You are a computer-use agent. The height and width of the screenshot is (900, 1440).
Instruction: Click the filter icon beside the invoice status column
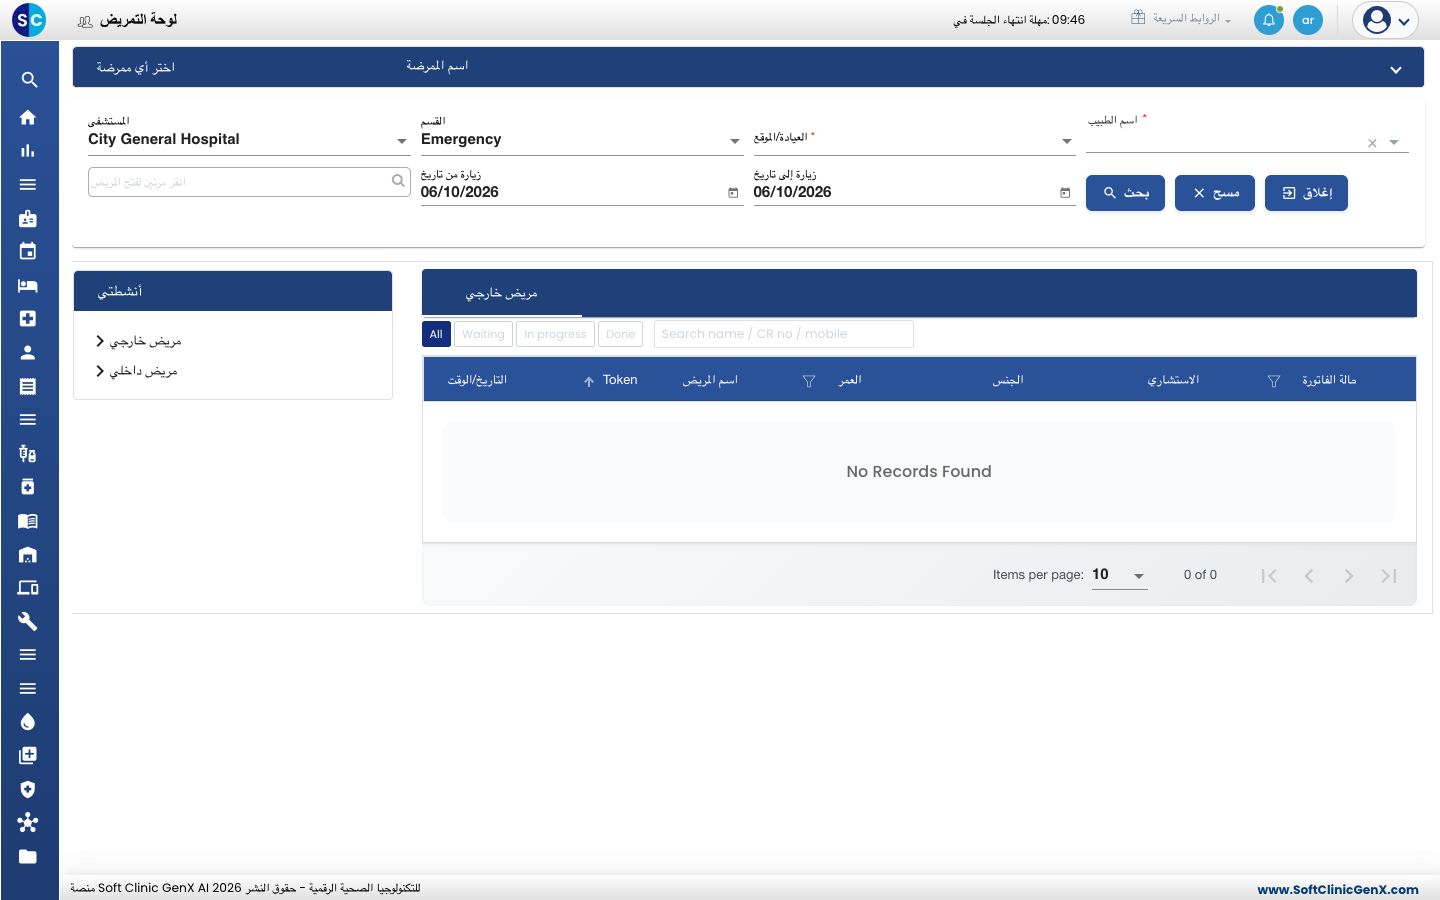click(1274, 381)
